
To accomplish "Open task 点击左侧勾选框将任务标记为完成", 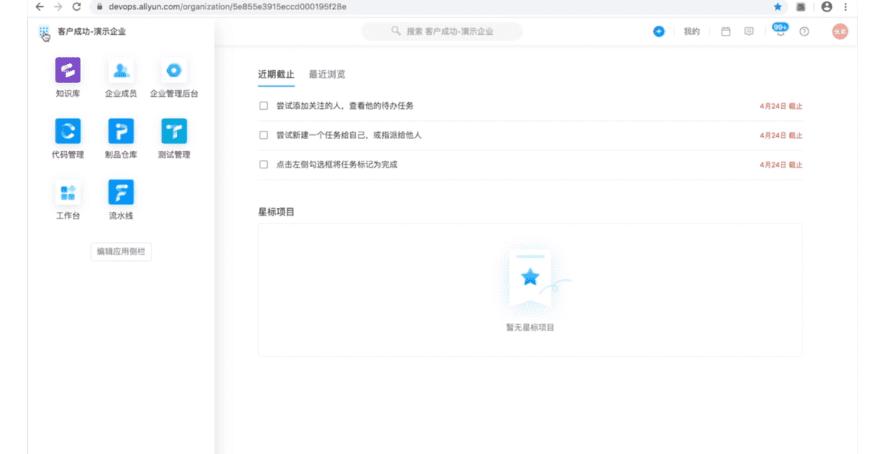I will click(x=336, y=164).
